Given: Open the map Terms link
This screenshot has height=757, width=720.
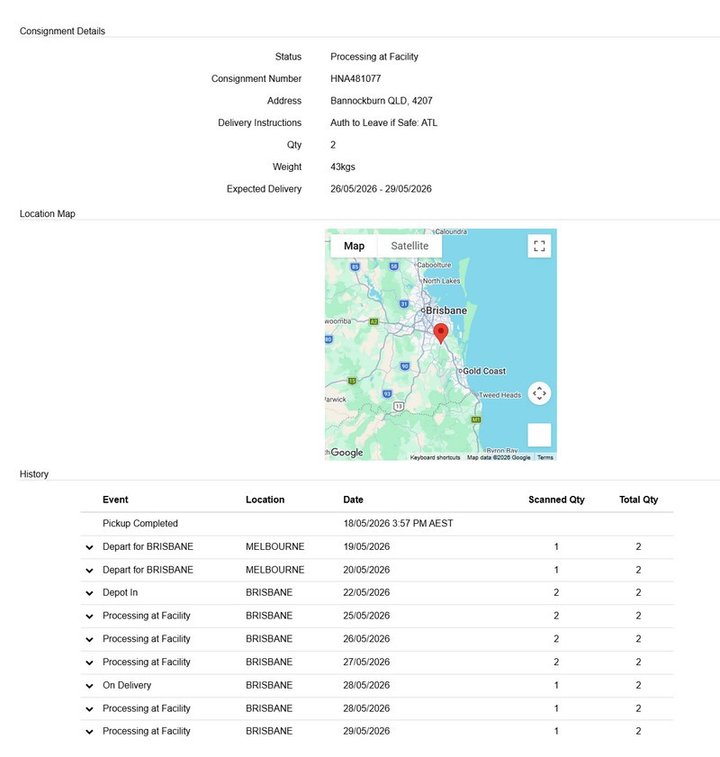Looking at the screenshot, I should [x=545, y=457].
